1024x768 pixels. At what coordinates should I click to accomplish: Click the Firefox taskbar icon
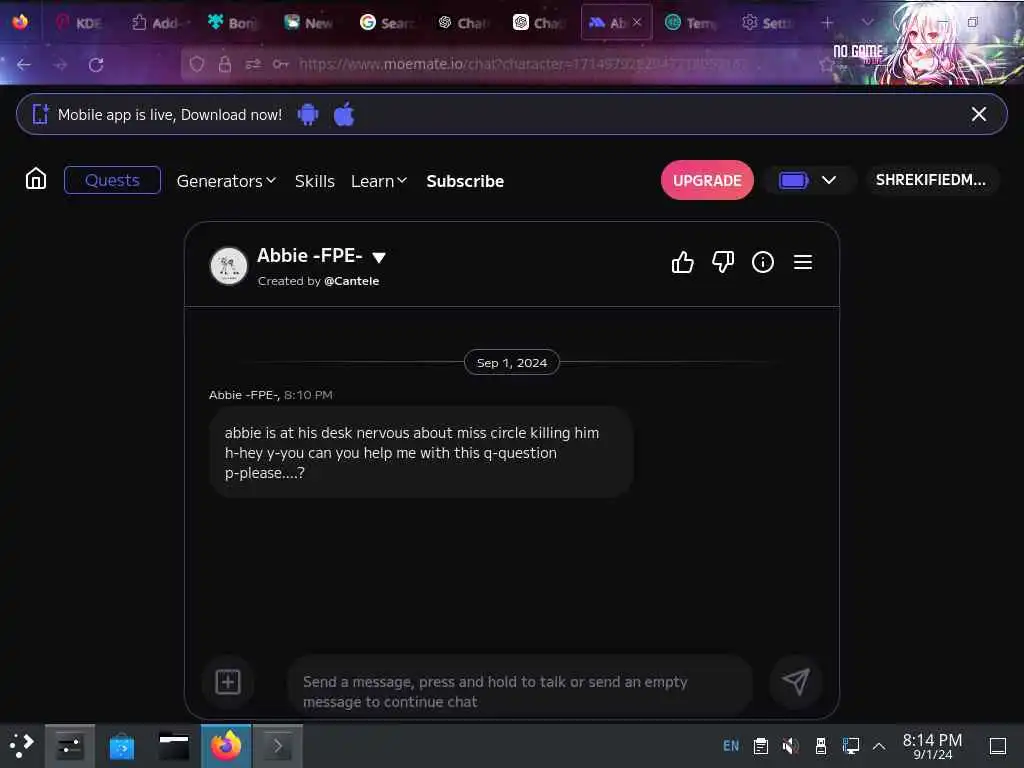(225, 746)
